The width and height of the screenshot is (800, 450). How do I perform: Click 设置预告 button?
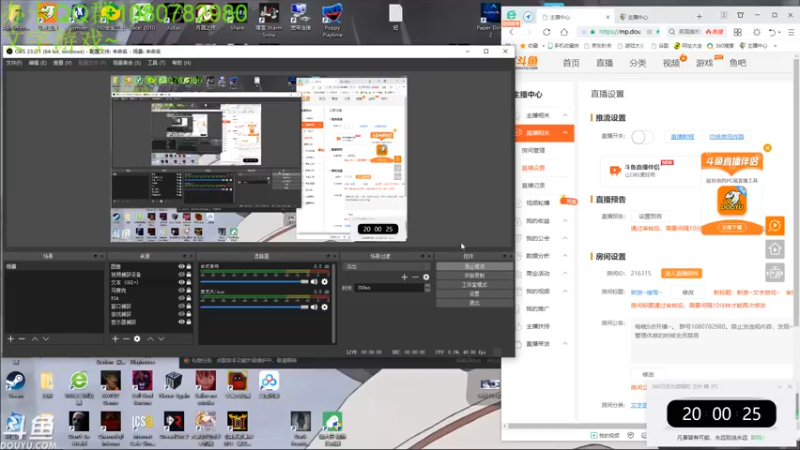(x=650, y=216)
